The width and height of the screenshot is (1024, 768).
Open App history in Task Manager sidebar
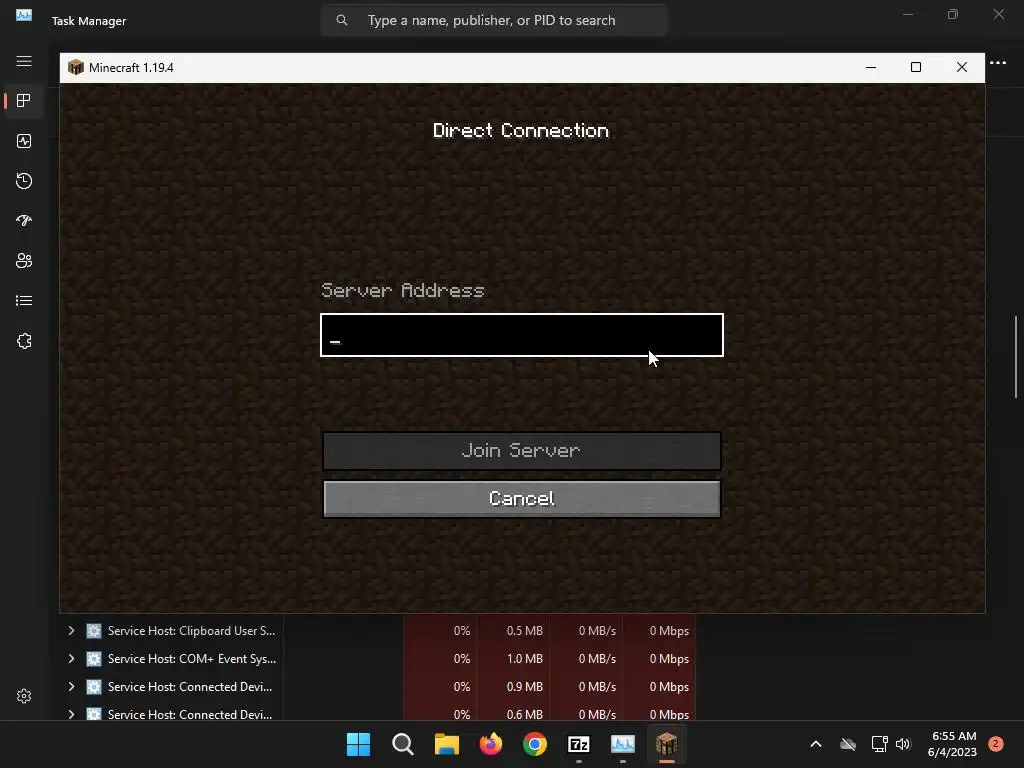(24, 181)
